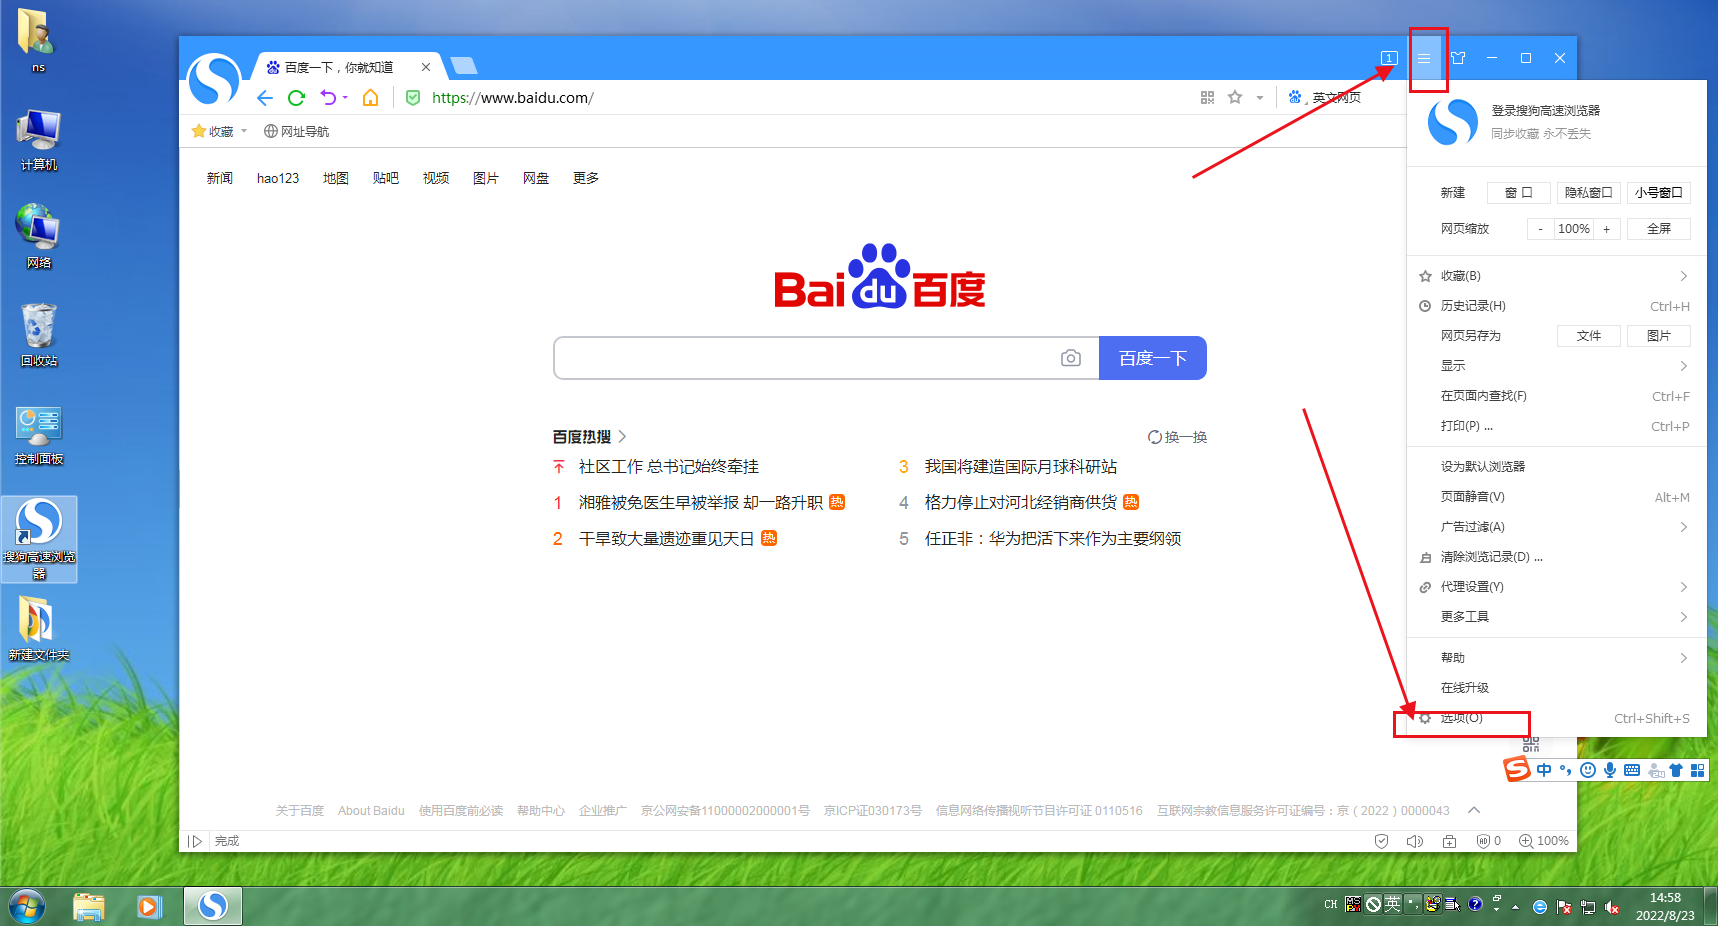Image resolution: width=1718 pixels, height=926 pixels.
Task: Open the IME toolbox grid icon
Action: pos(1697,770)
